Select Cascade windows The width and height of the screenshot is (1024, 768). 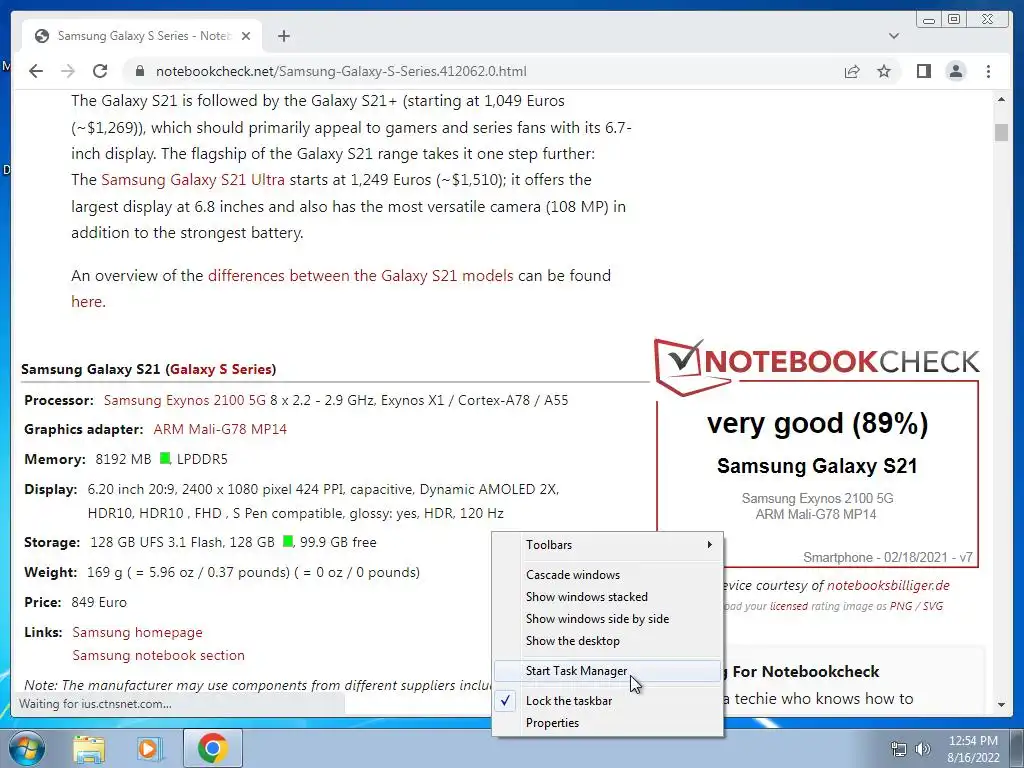607,575
